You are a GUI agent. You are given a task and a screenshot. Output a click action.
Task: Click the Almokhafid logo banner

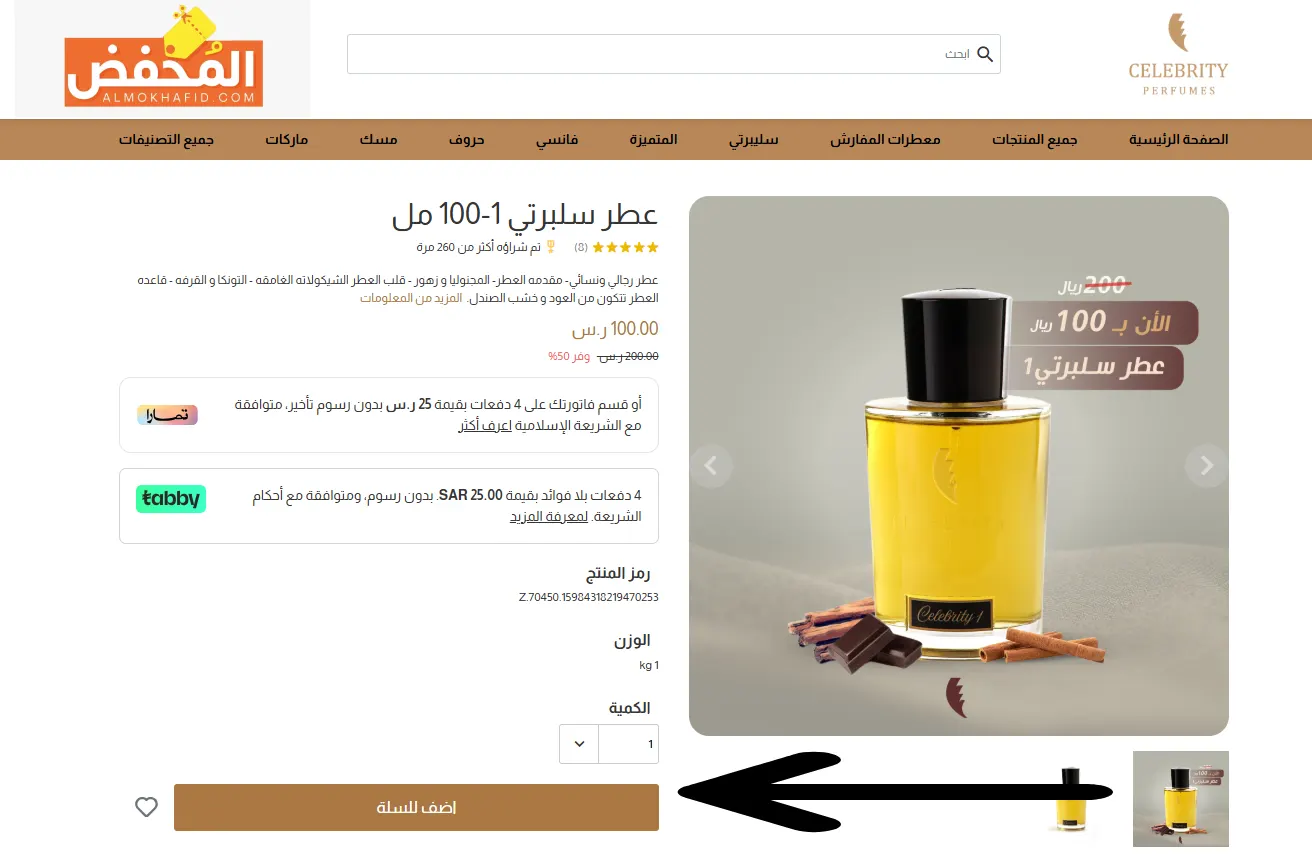click(163, 58)
